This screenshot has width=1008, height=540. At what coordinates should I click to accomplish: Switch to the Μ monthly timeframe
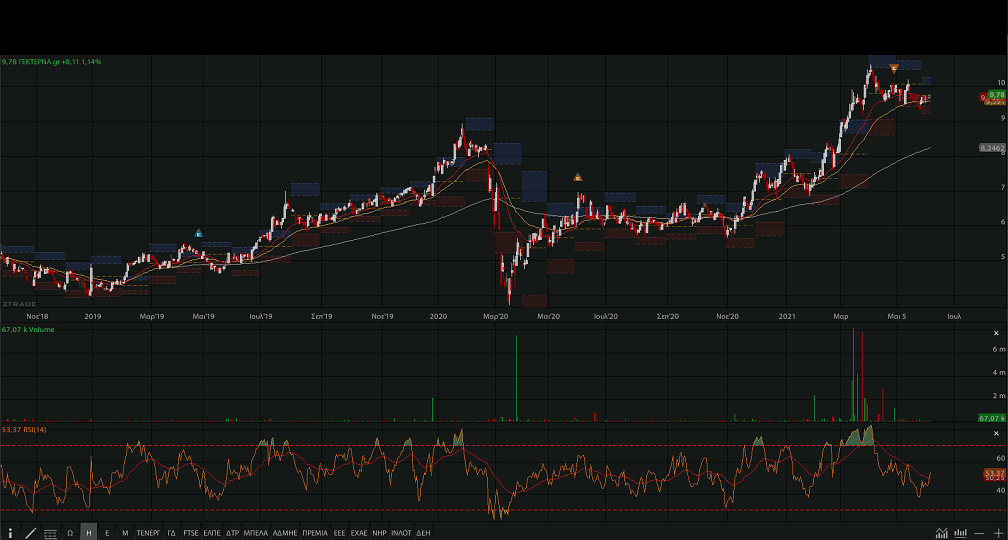tap(125, 533)
